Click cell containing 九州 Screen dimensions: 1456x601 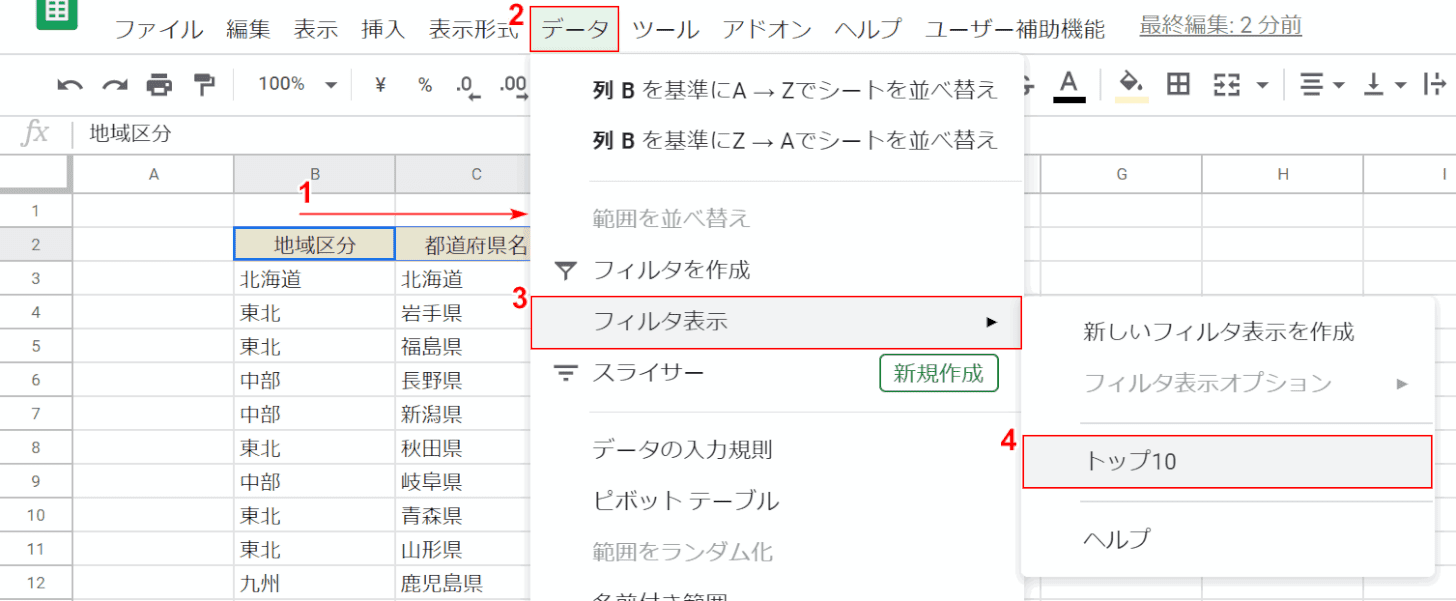pyautogui.click(x=315, y=583)
